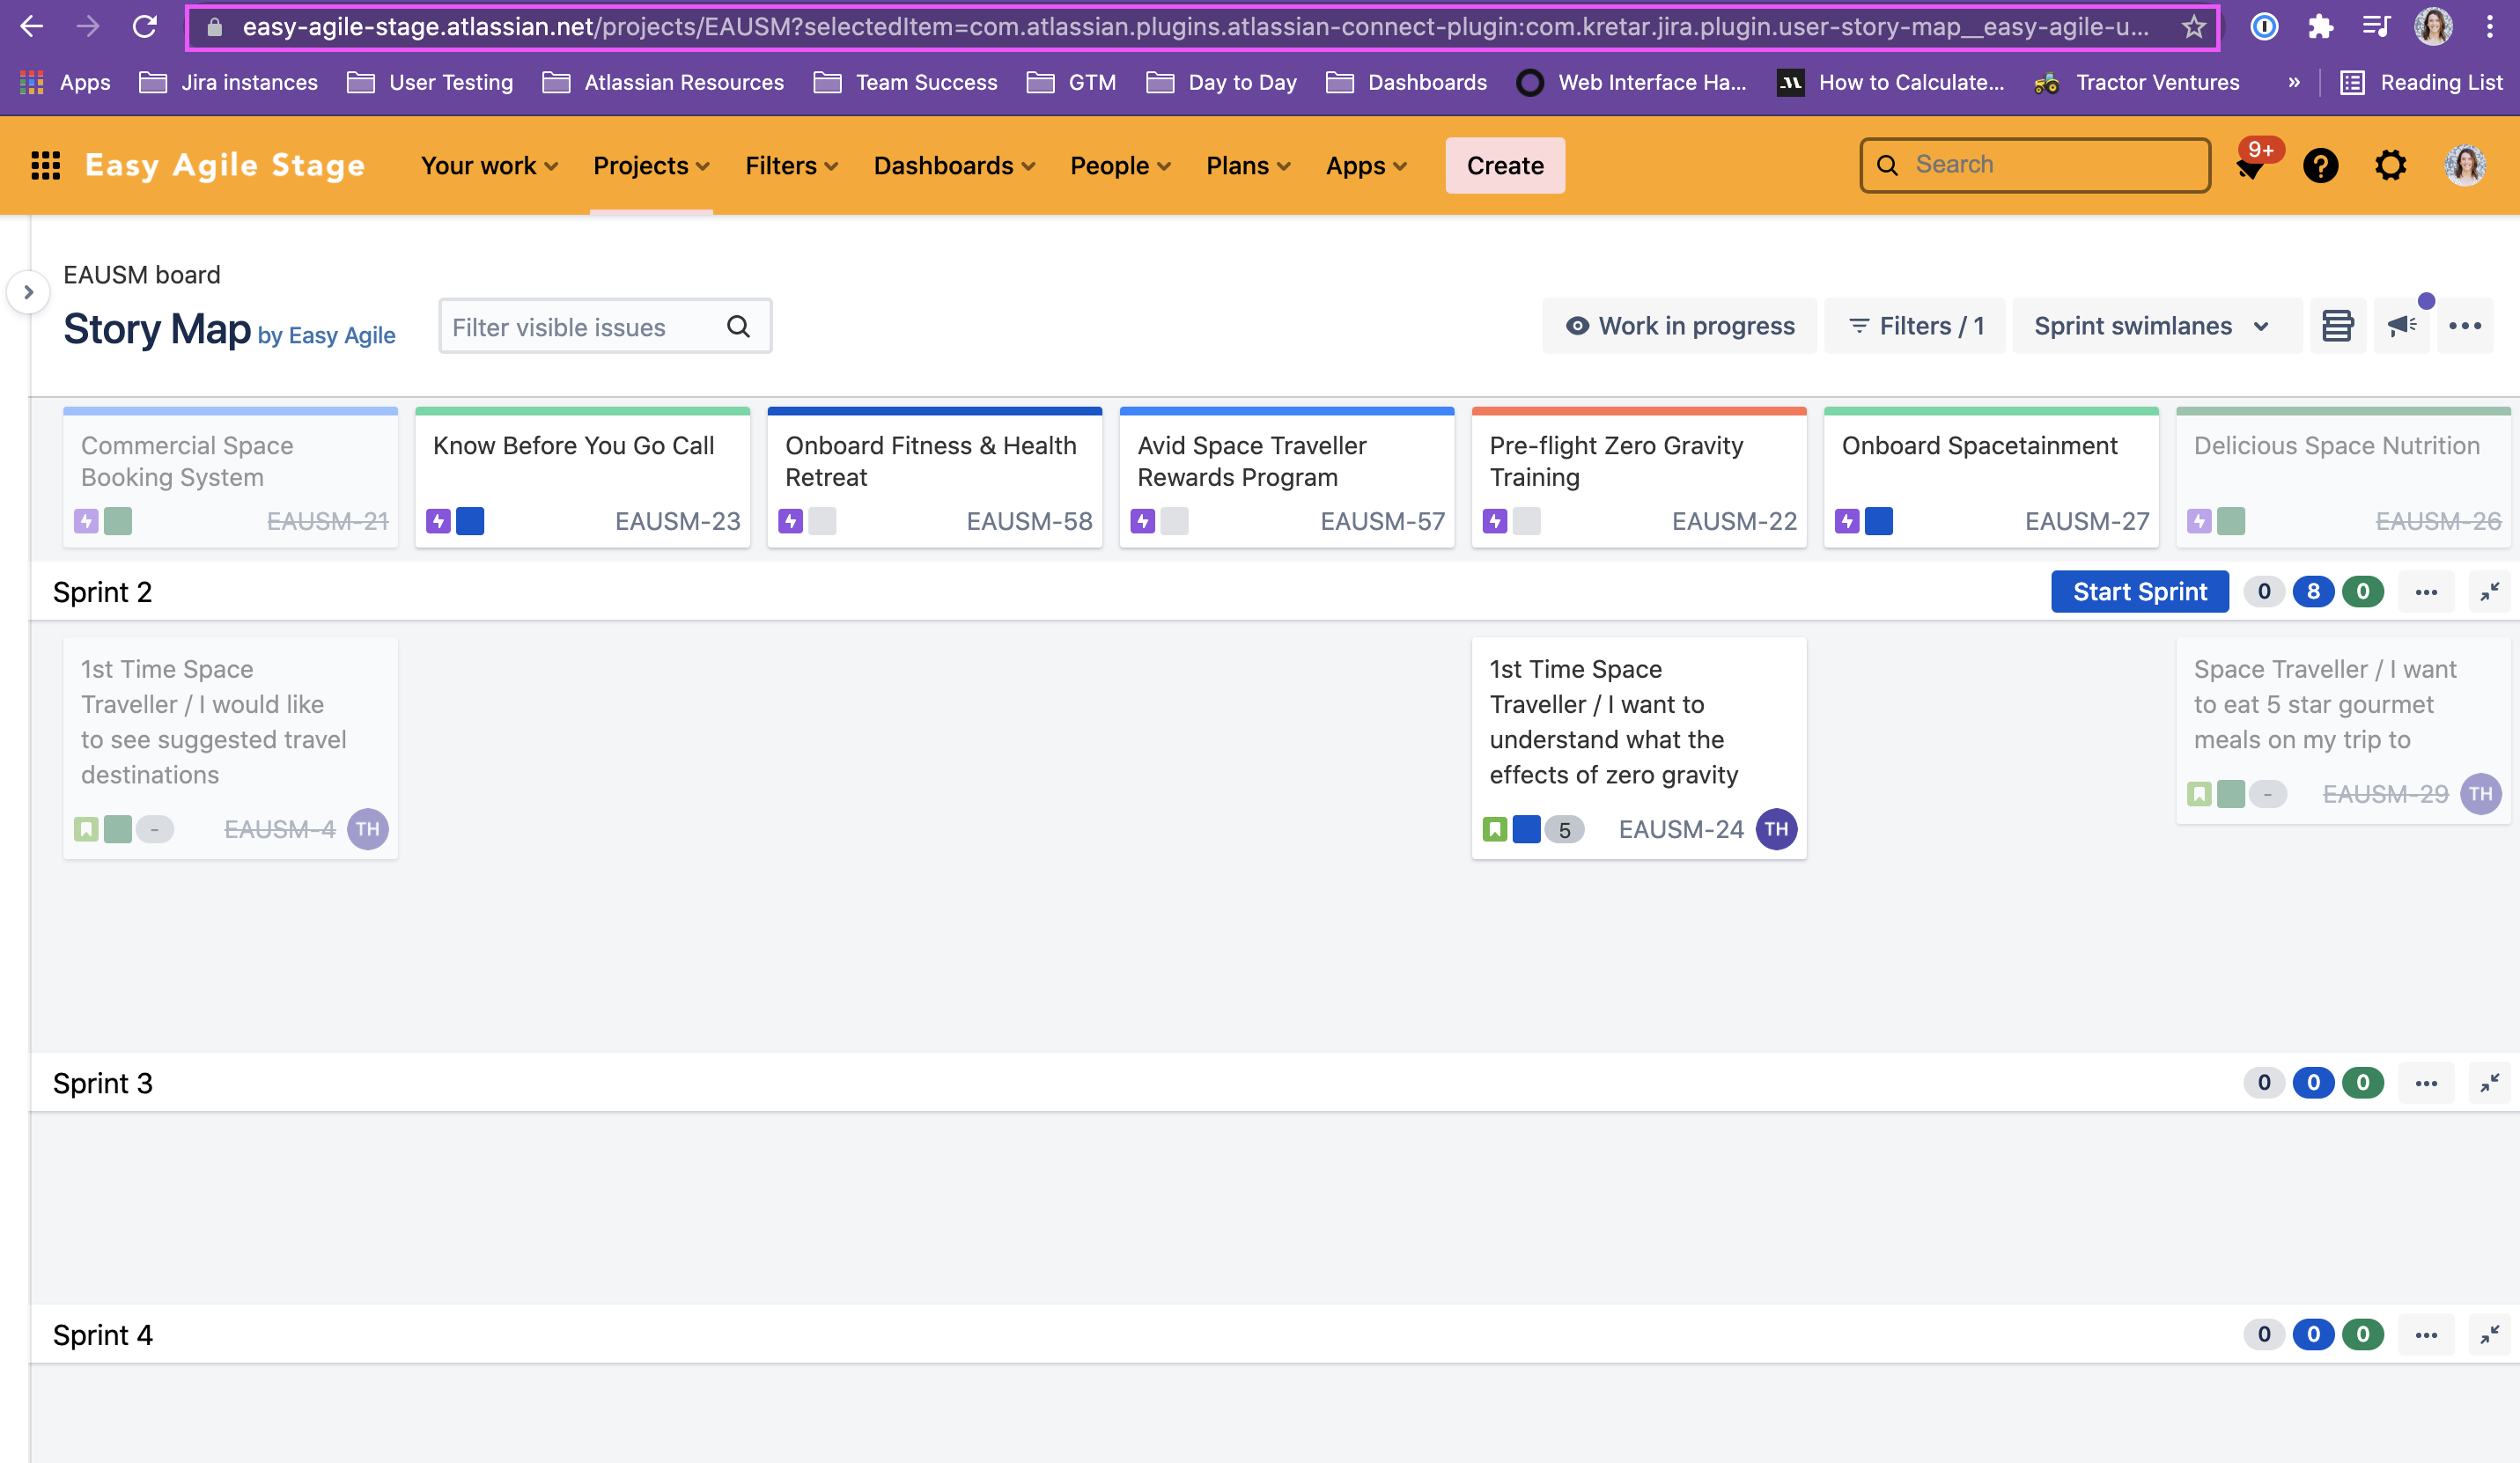
Task: Click the Start Sprint button
Action: click(x=2139, y=592)
